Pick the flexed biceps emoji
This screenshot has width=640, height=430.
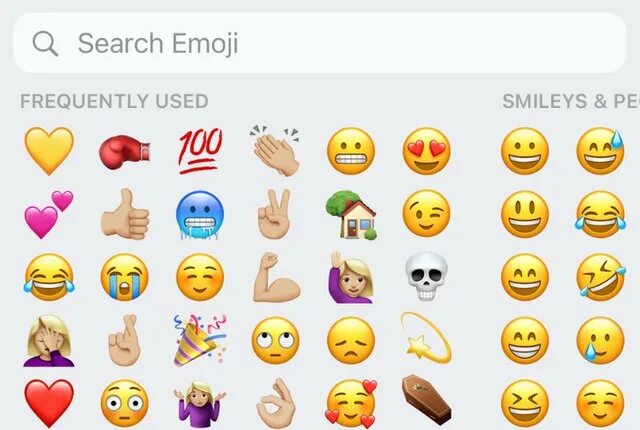pyautogui.click(x=276, y=277)
